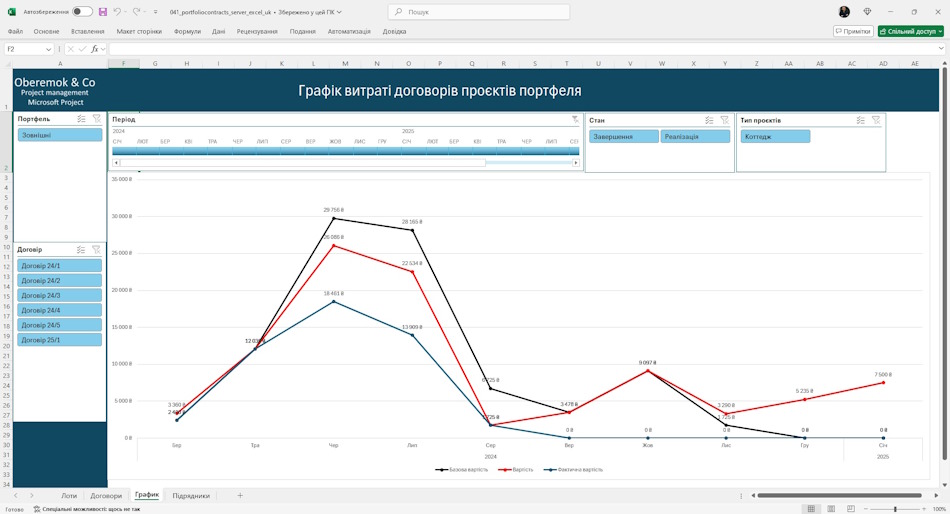Open the user account avatar

coord(844,12)
